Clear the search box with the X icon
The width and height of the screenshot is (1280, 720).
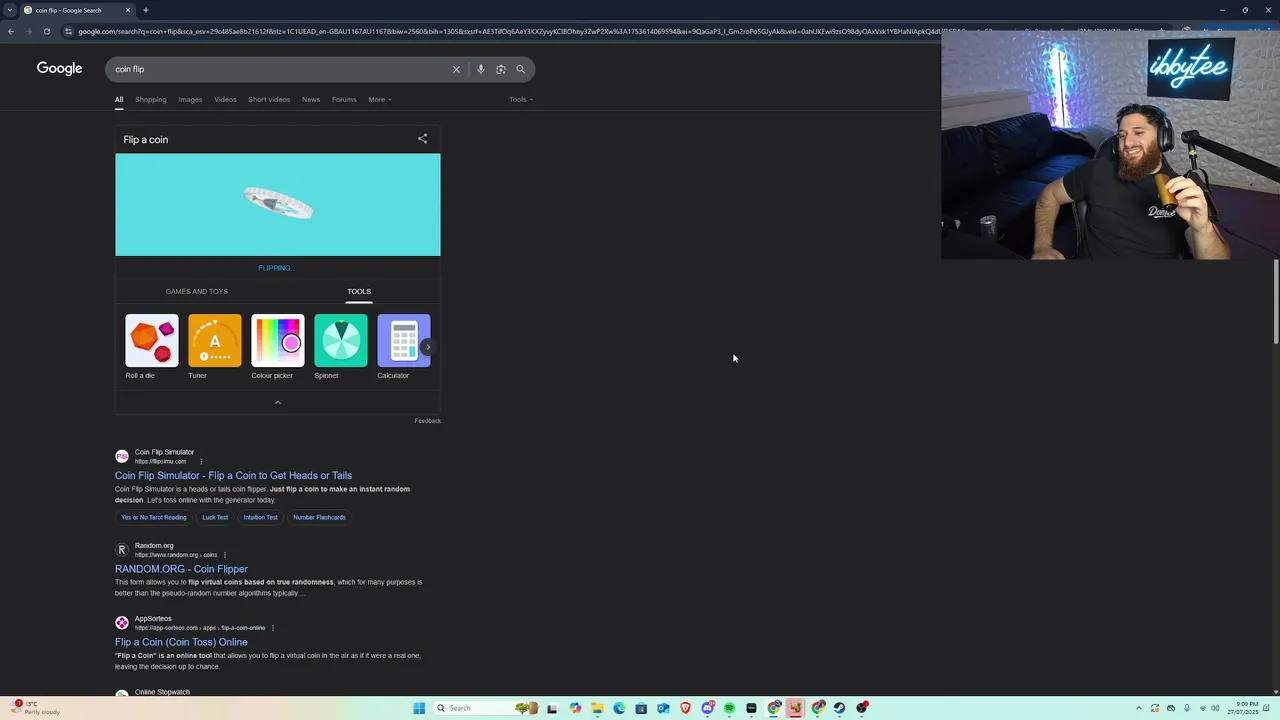click(456, 69)
